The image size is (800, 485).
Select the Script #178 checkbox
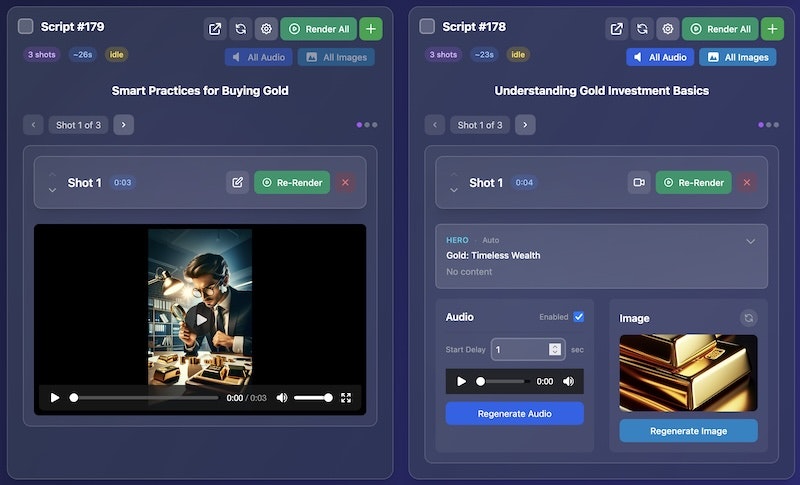[427, 26]
